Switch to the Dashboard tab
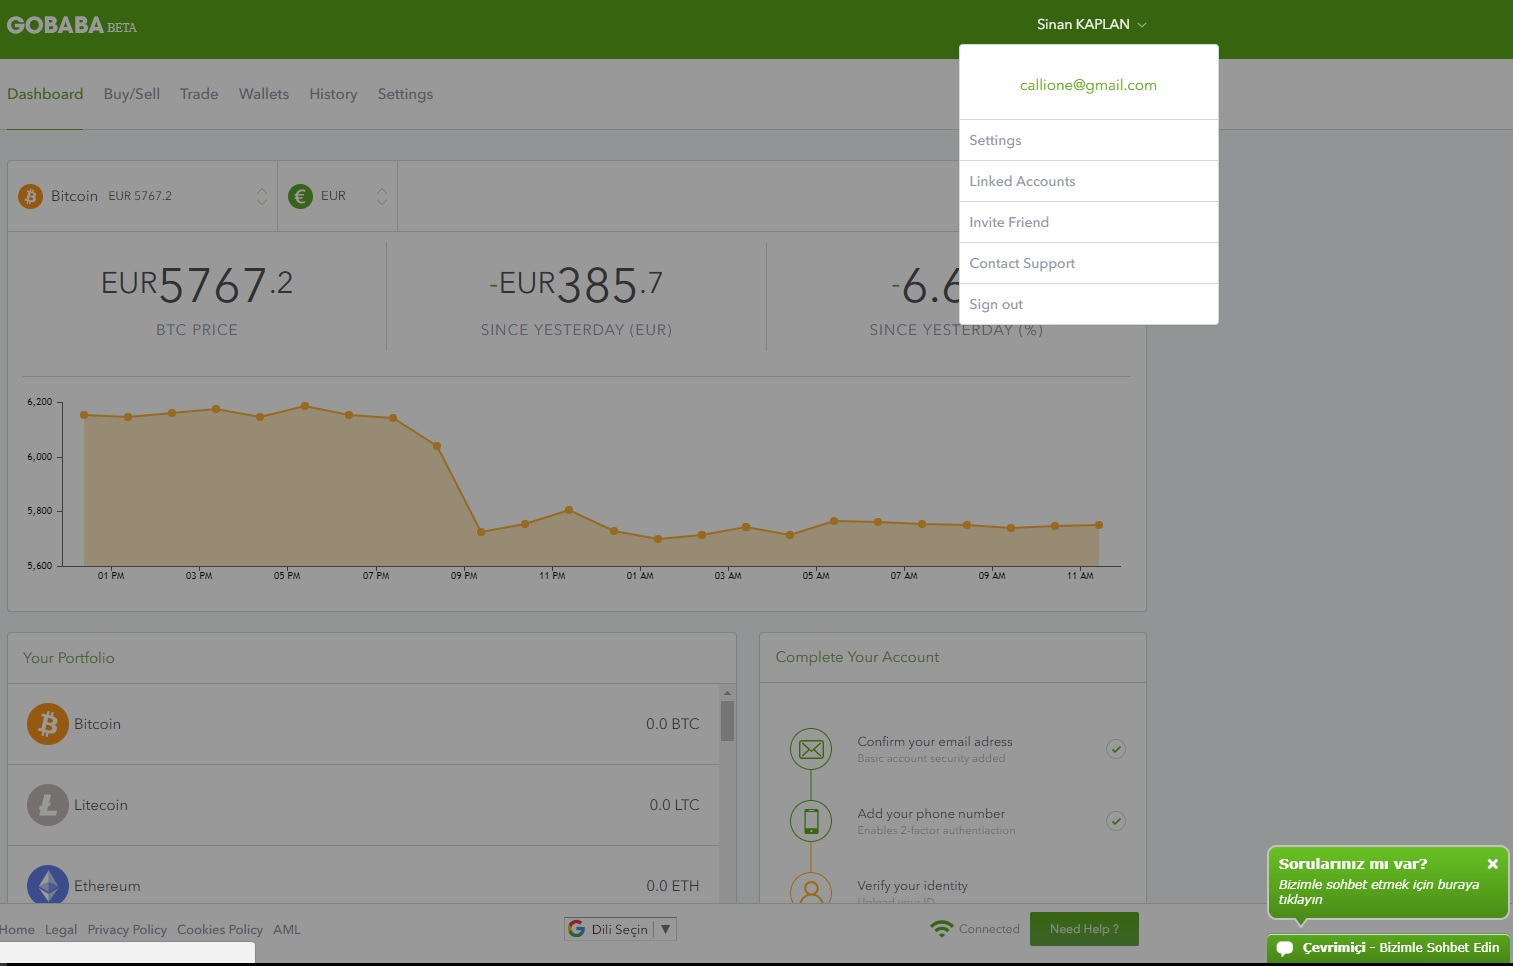Viewport: 1513px width, 966px height. point(45,94)
